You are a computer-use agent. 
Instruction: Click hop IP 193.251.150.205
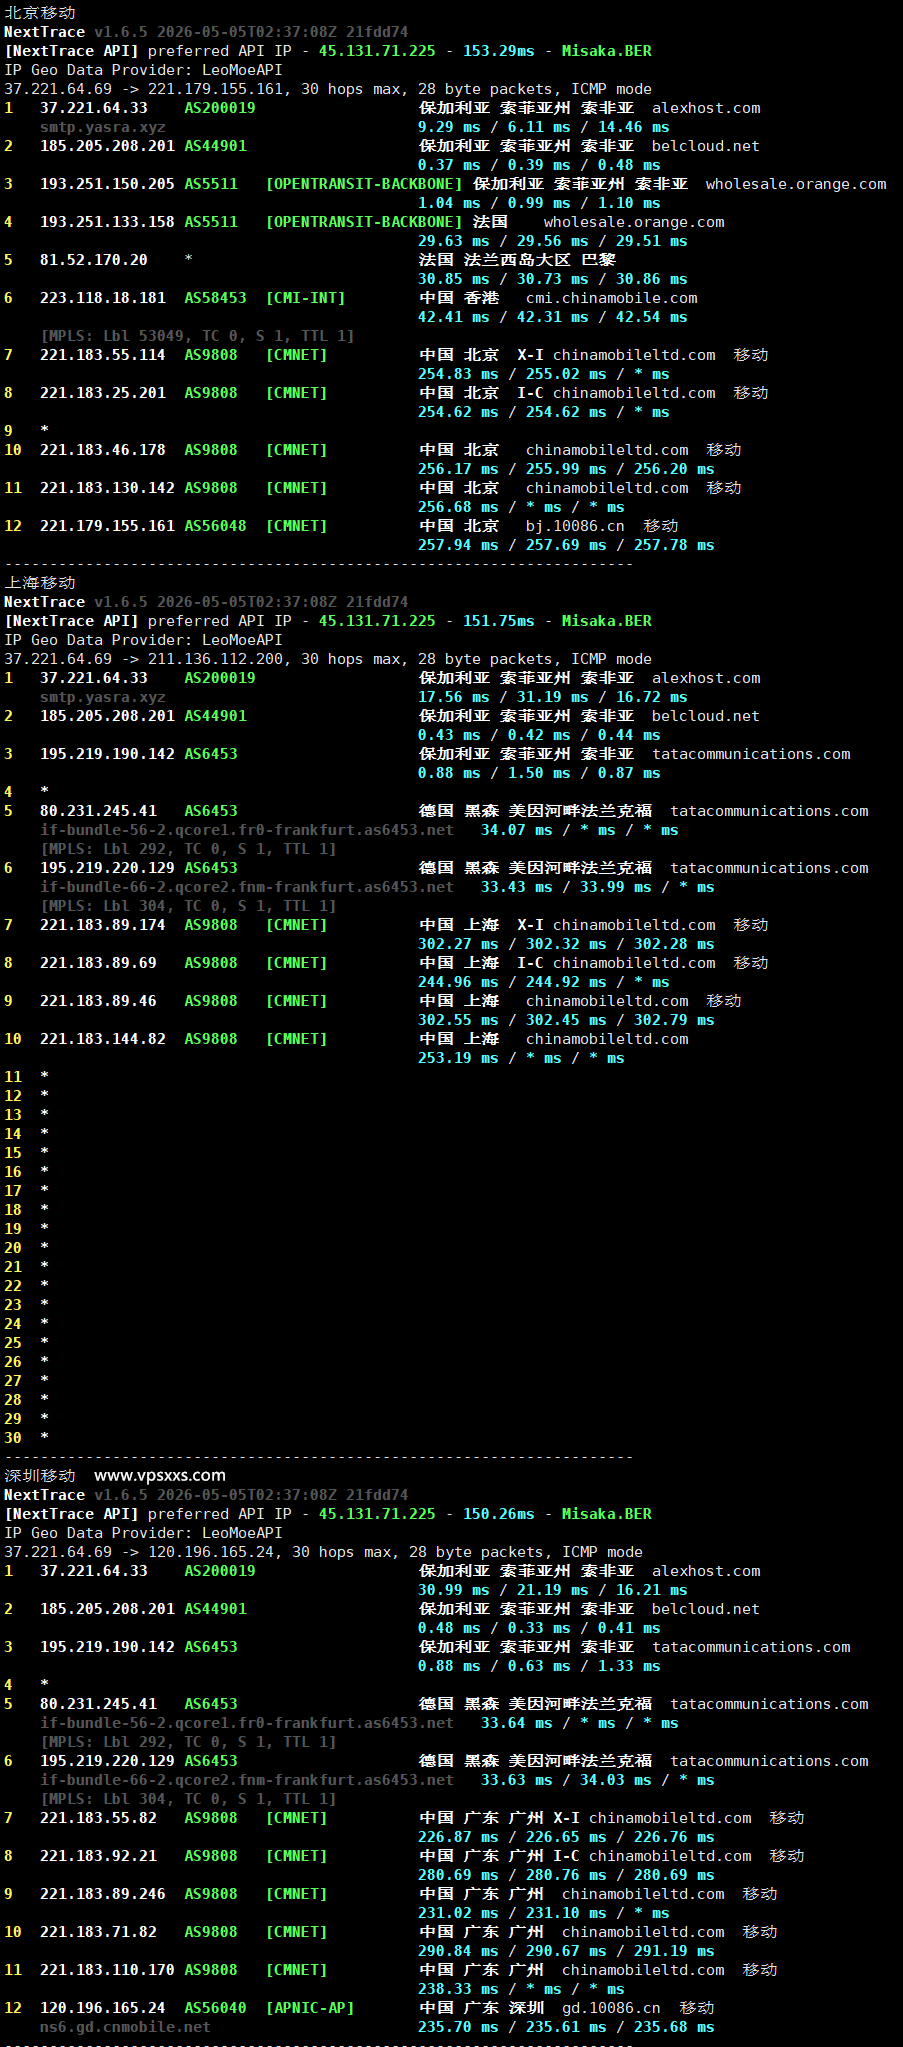(107, 184)
